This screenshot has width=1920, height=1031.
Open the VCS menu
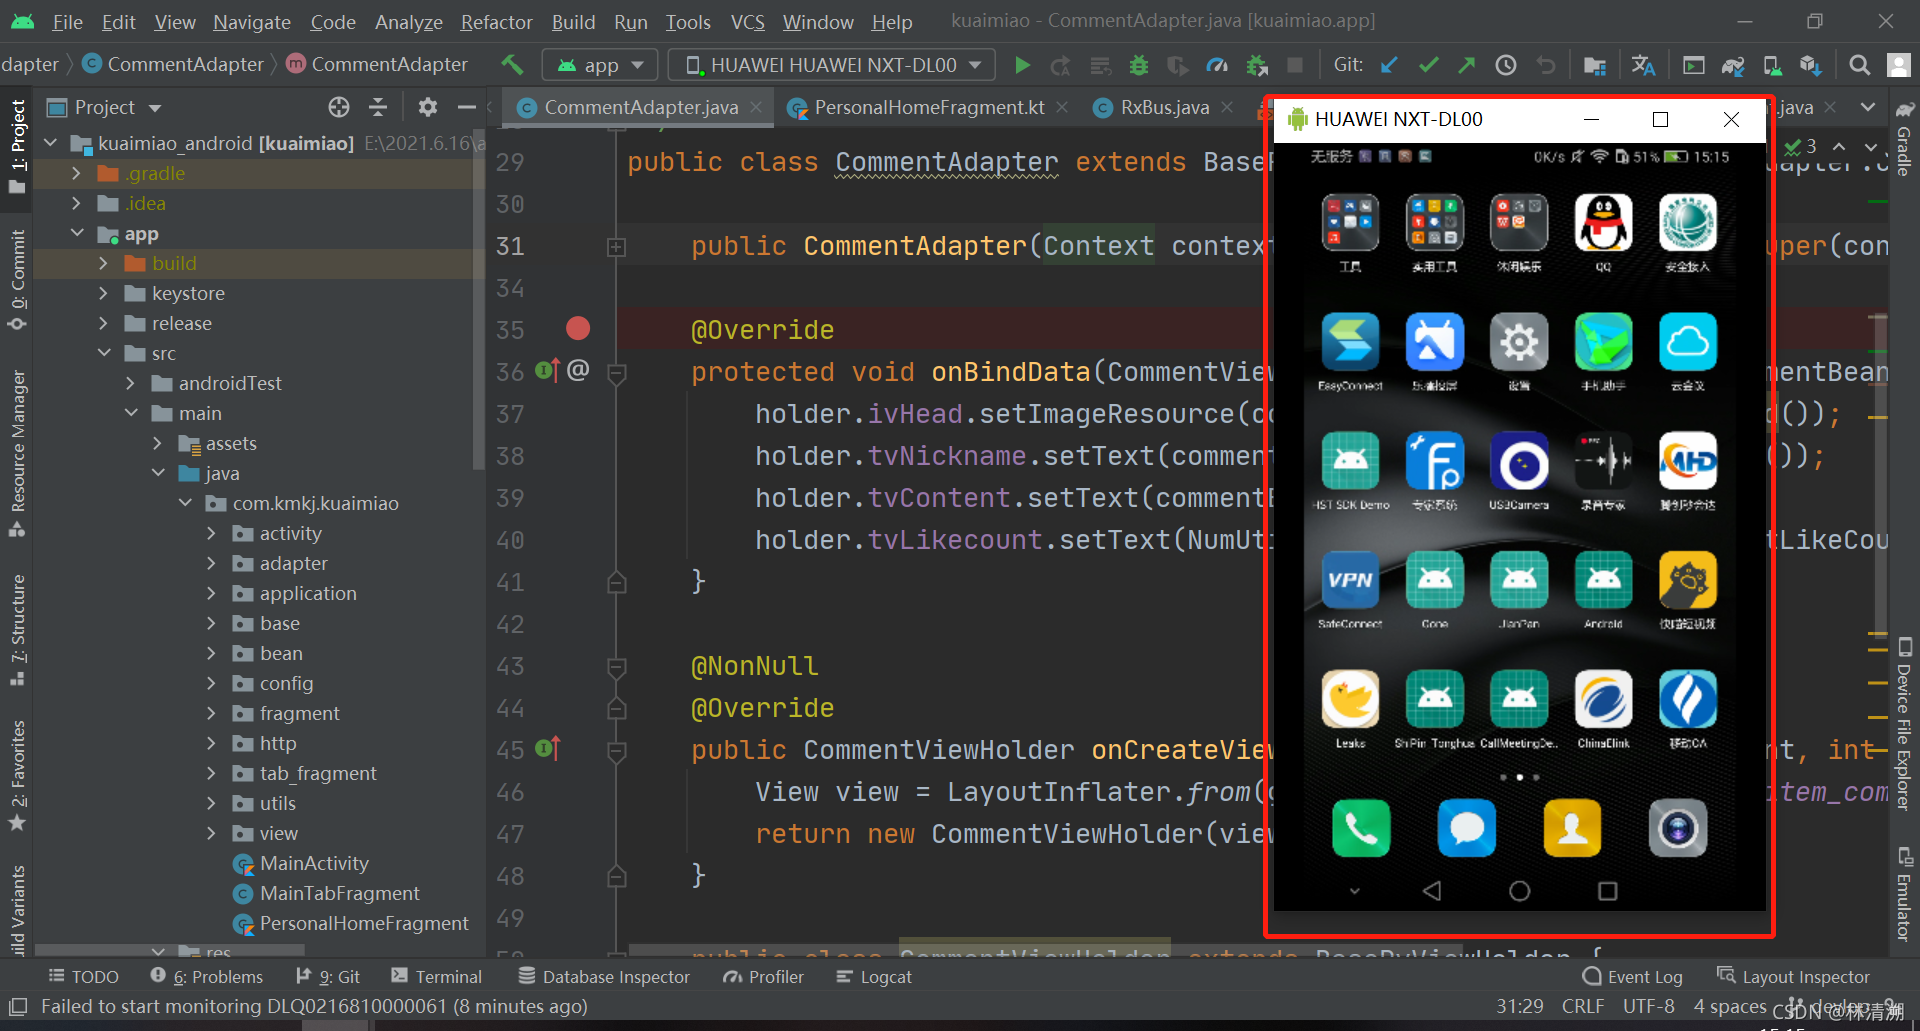click(x=747, y=22)
